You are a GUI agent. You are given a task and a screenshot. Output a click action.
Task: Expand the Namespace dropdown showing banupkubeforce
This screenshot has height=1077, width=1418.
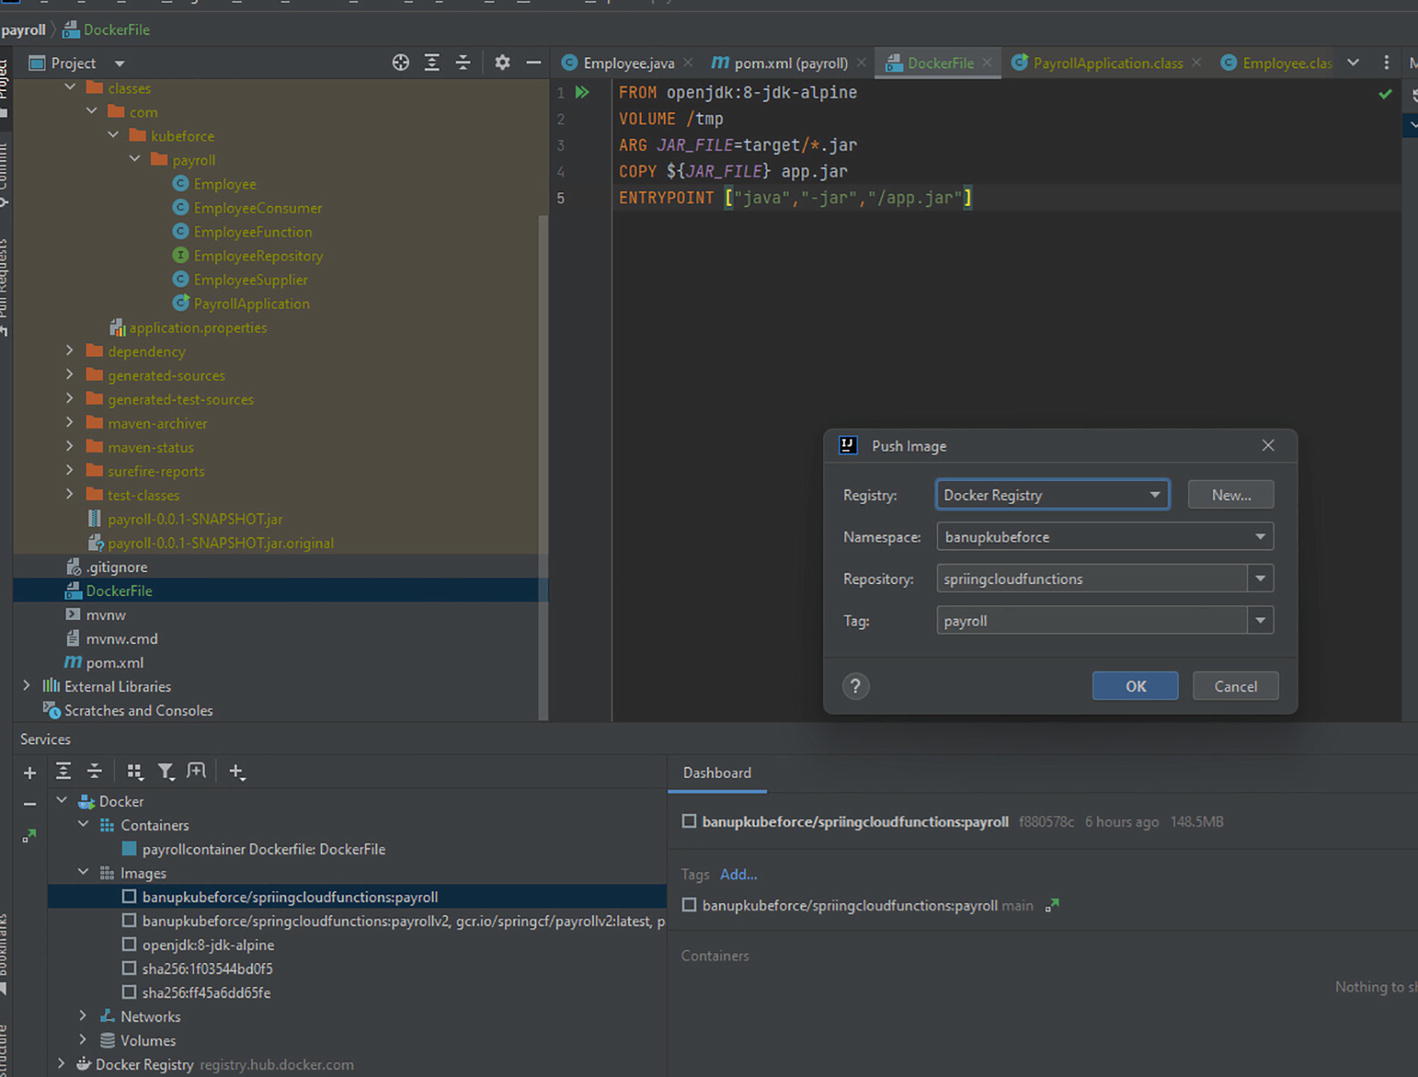(x=1260, y=537)
